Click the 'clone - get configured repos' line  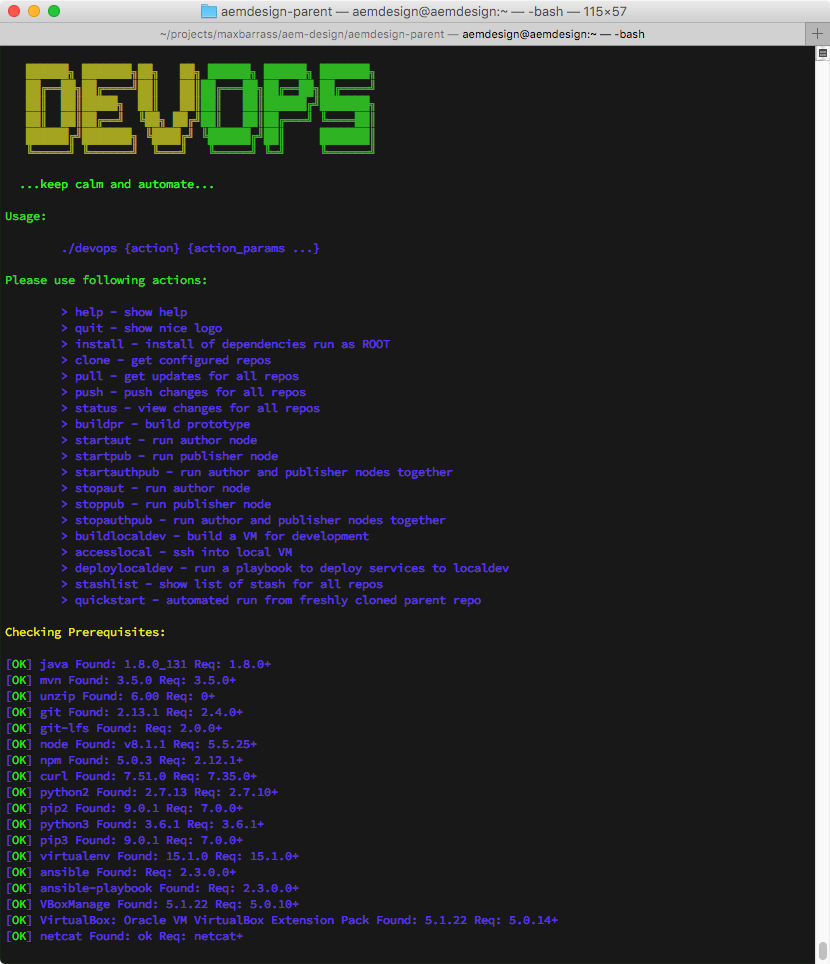coord(166,360)
